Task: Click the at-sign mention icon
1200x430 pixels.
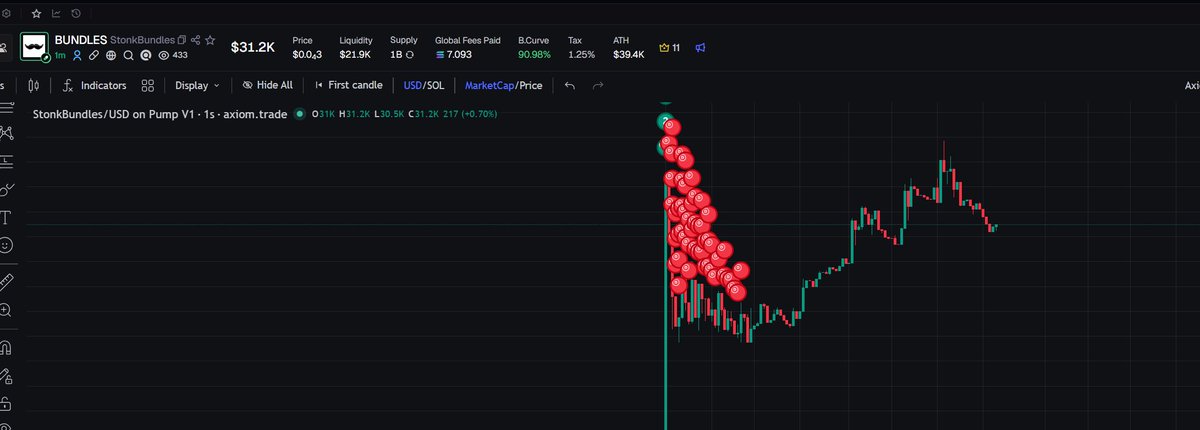Action: (145, 55)
